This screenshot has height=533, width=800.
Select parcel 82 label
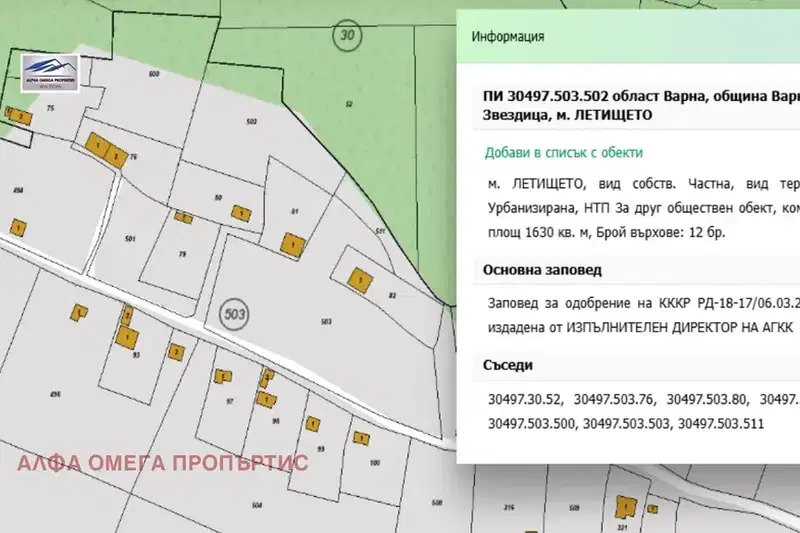pyautogui.click(x=392, y=295)
